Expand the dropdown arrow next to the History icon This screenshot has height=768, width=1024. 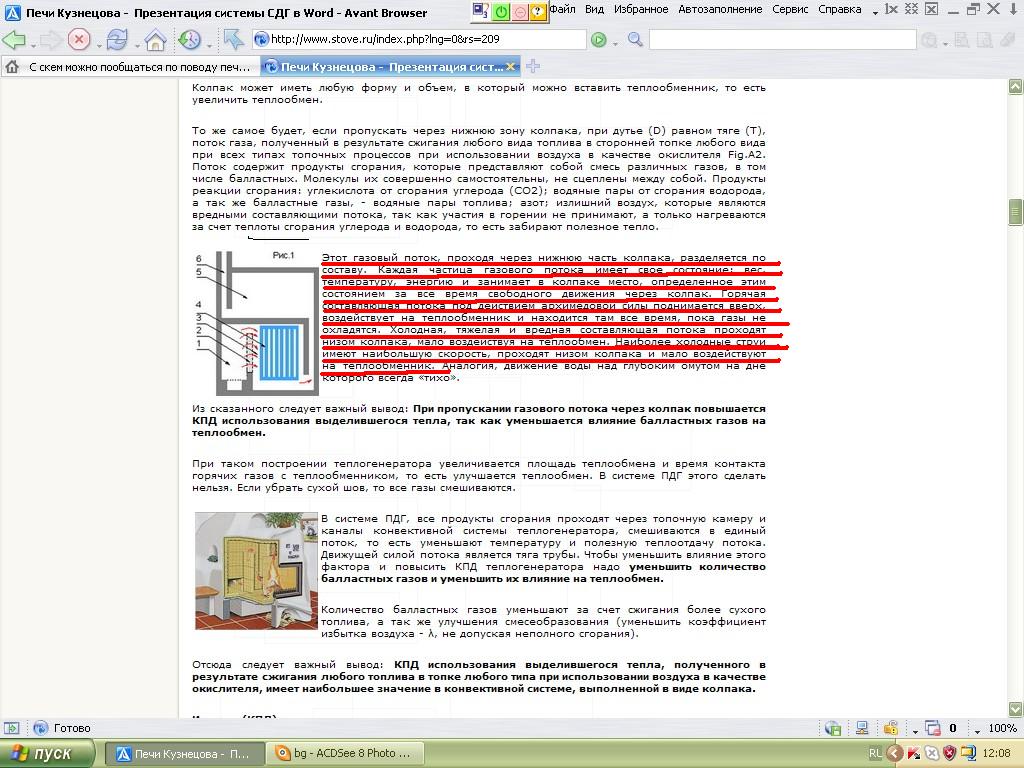tap(209, 44)
